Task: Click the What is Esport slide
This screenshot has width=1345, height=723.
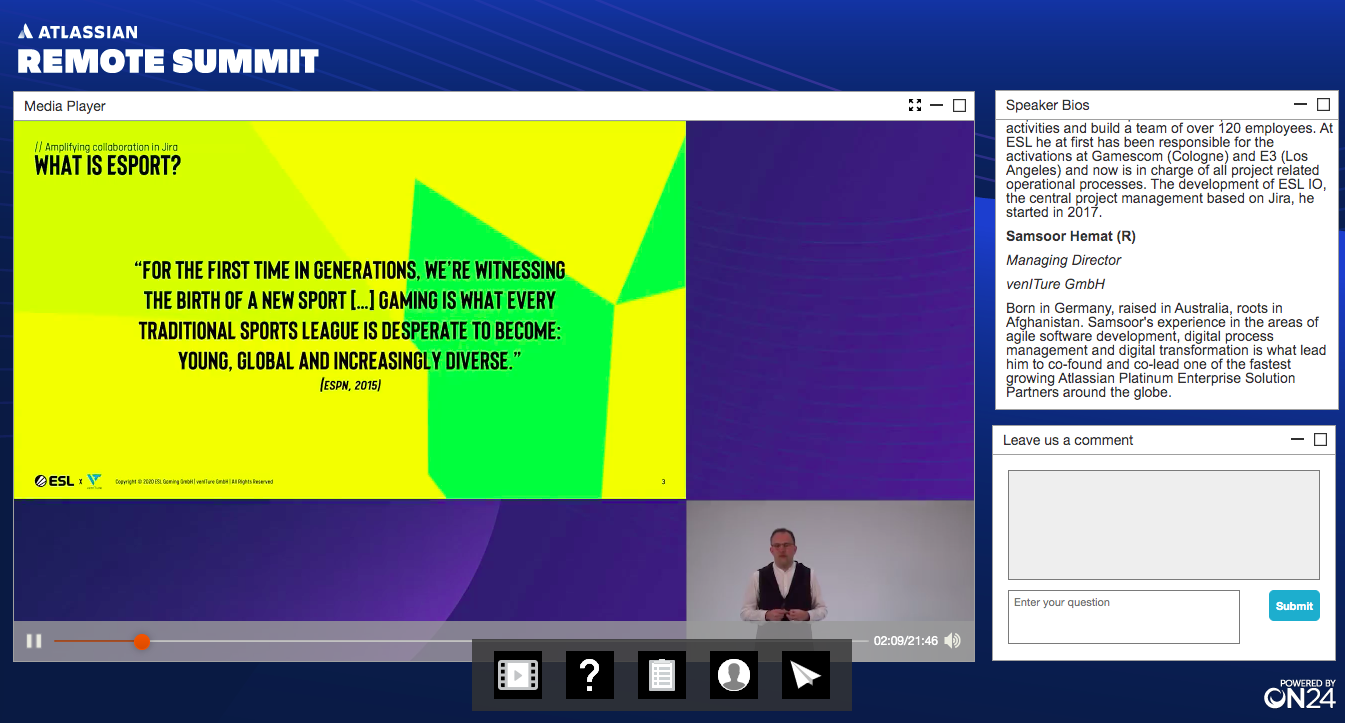Action: 350,310
